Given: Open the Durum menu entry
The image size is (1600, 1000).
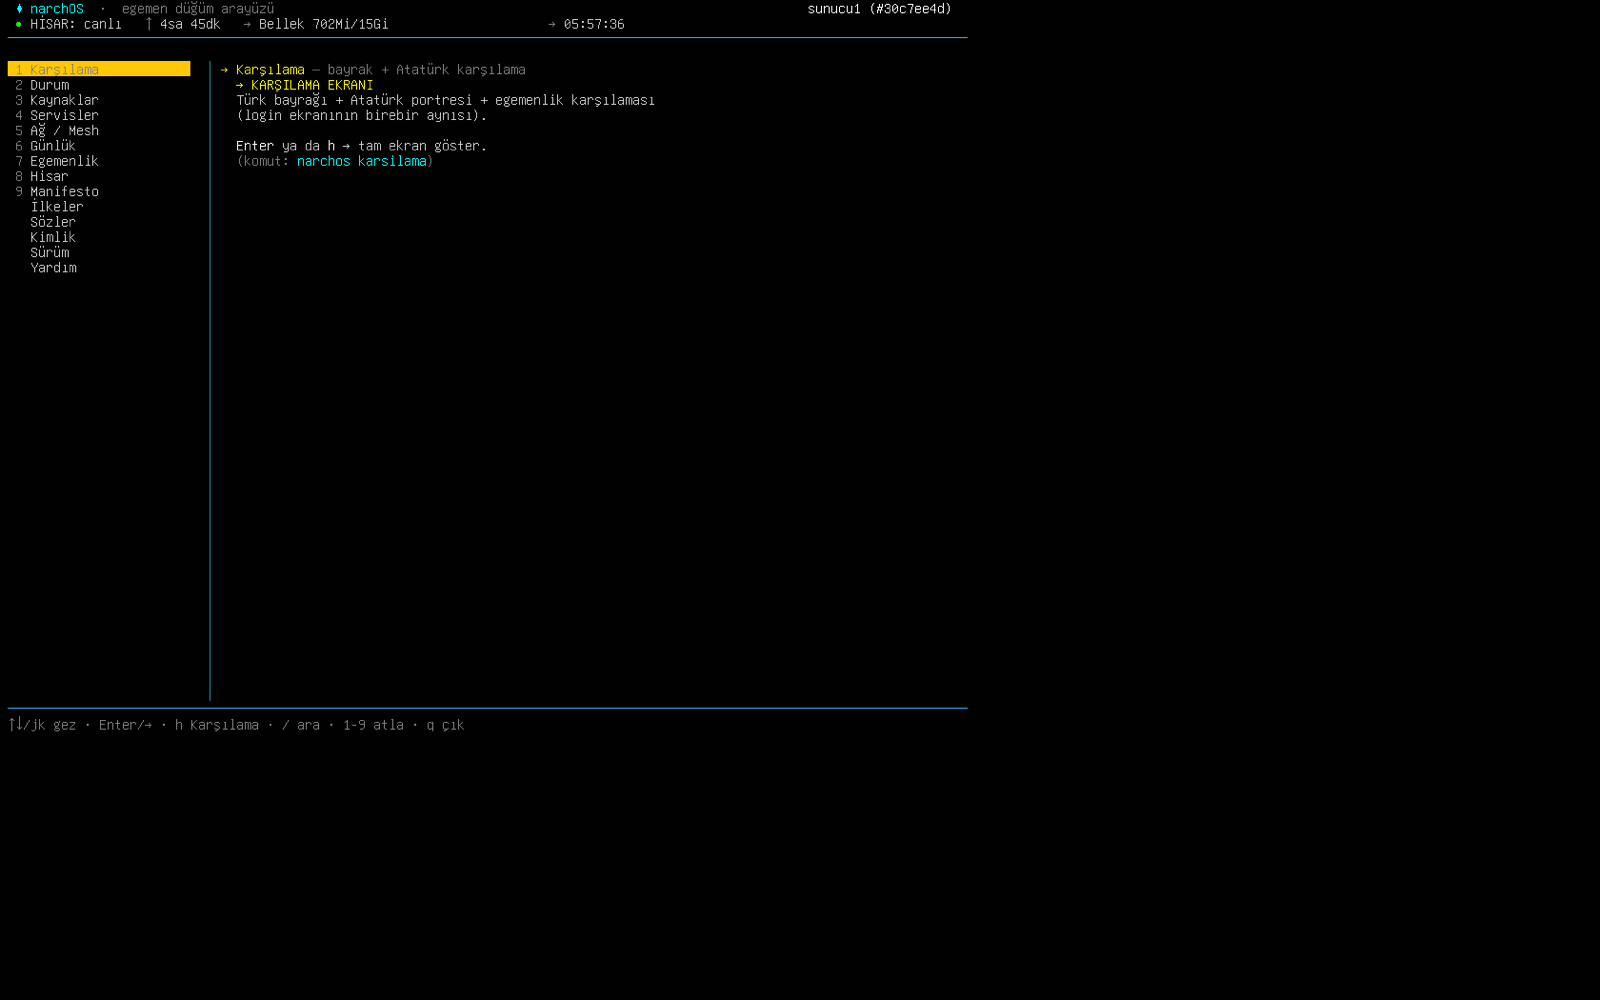Looking at the screenshot, I should pos(49,85).
